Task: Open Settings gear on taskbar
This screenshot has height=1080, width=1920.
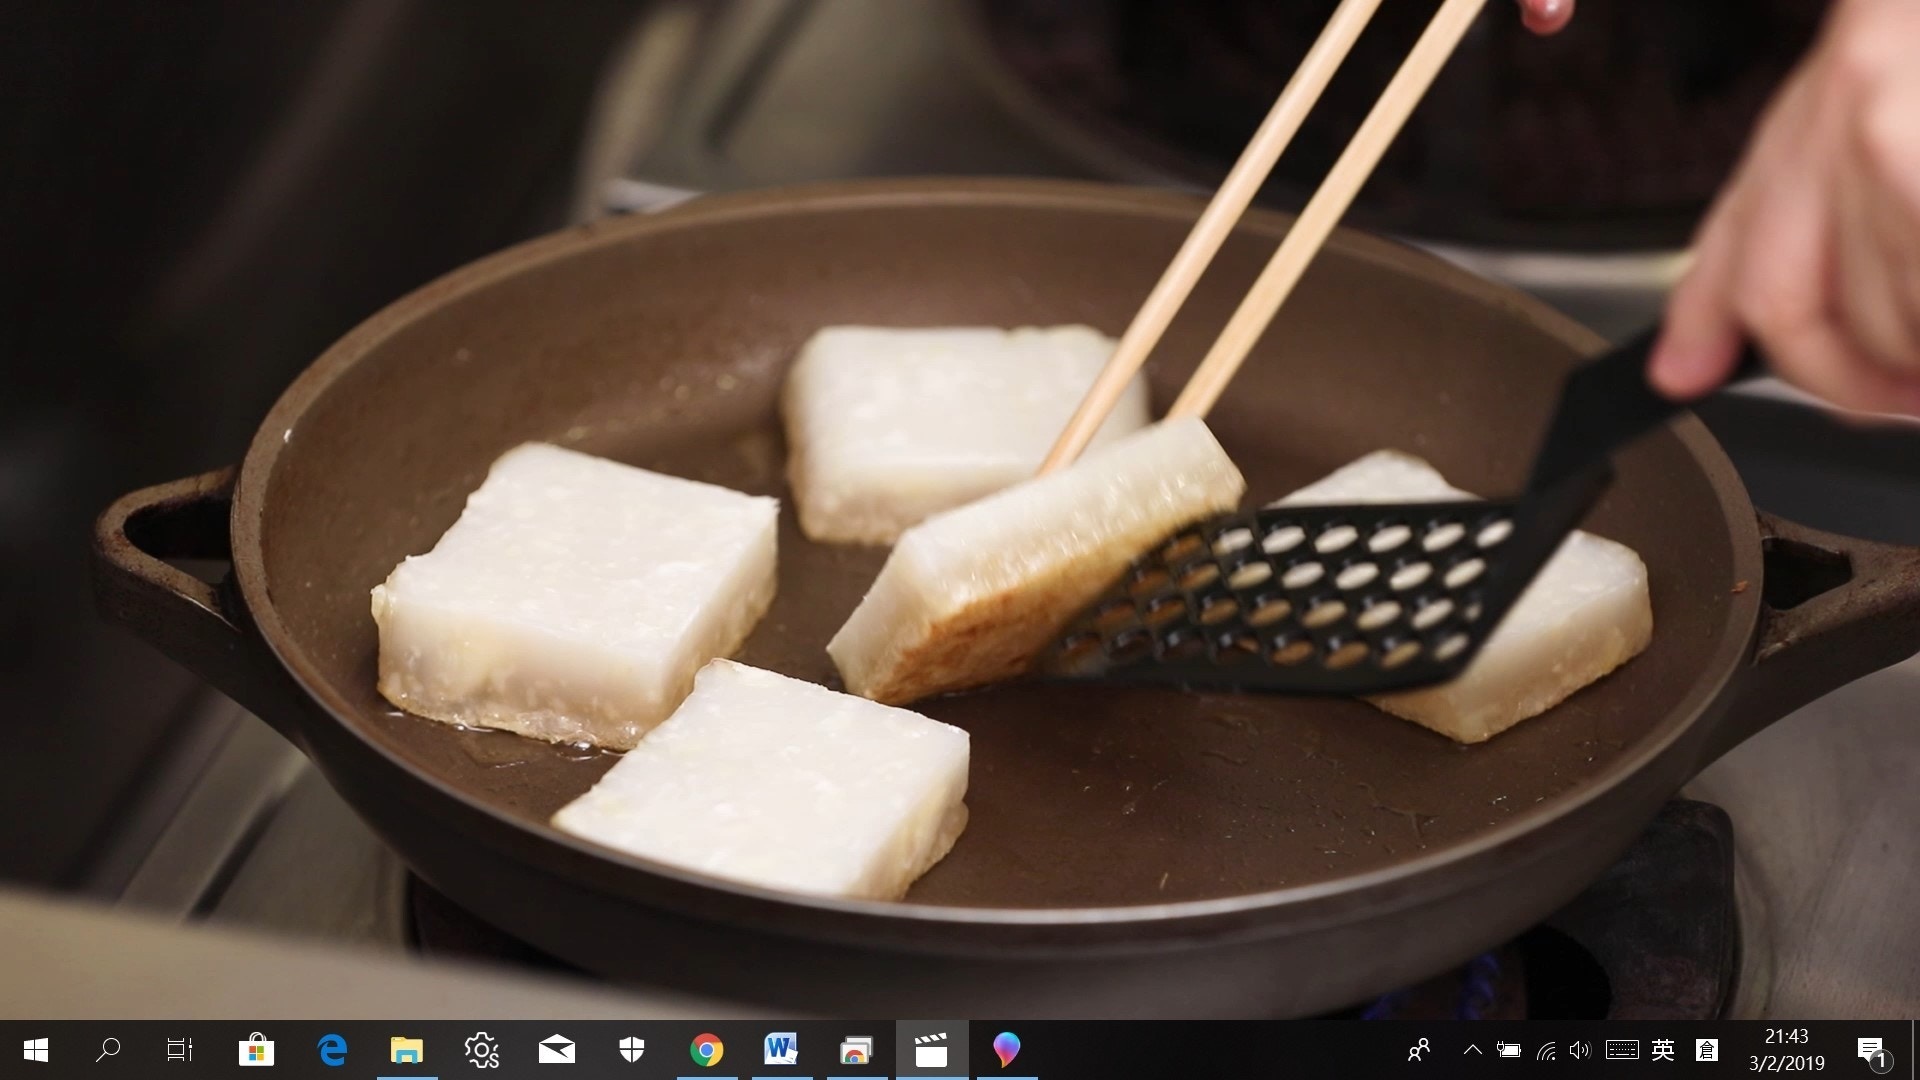Action: point(481,1050)
